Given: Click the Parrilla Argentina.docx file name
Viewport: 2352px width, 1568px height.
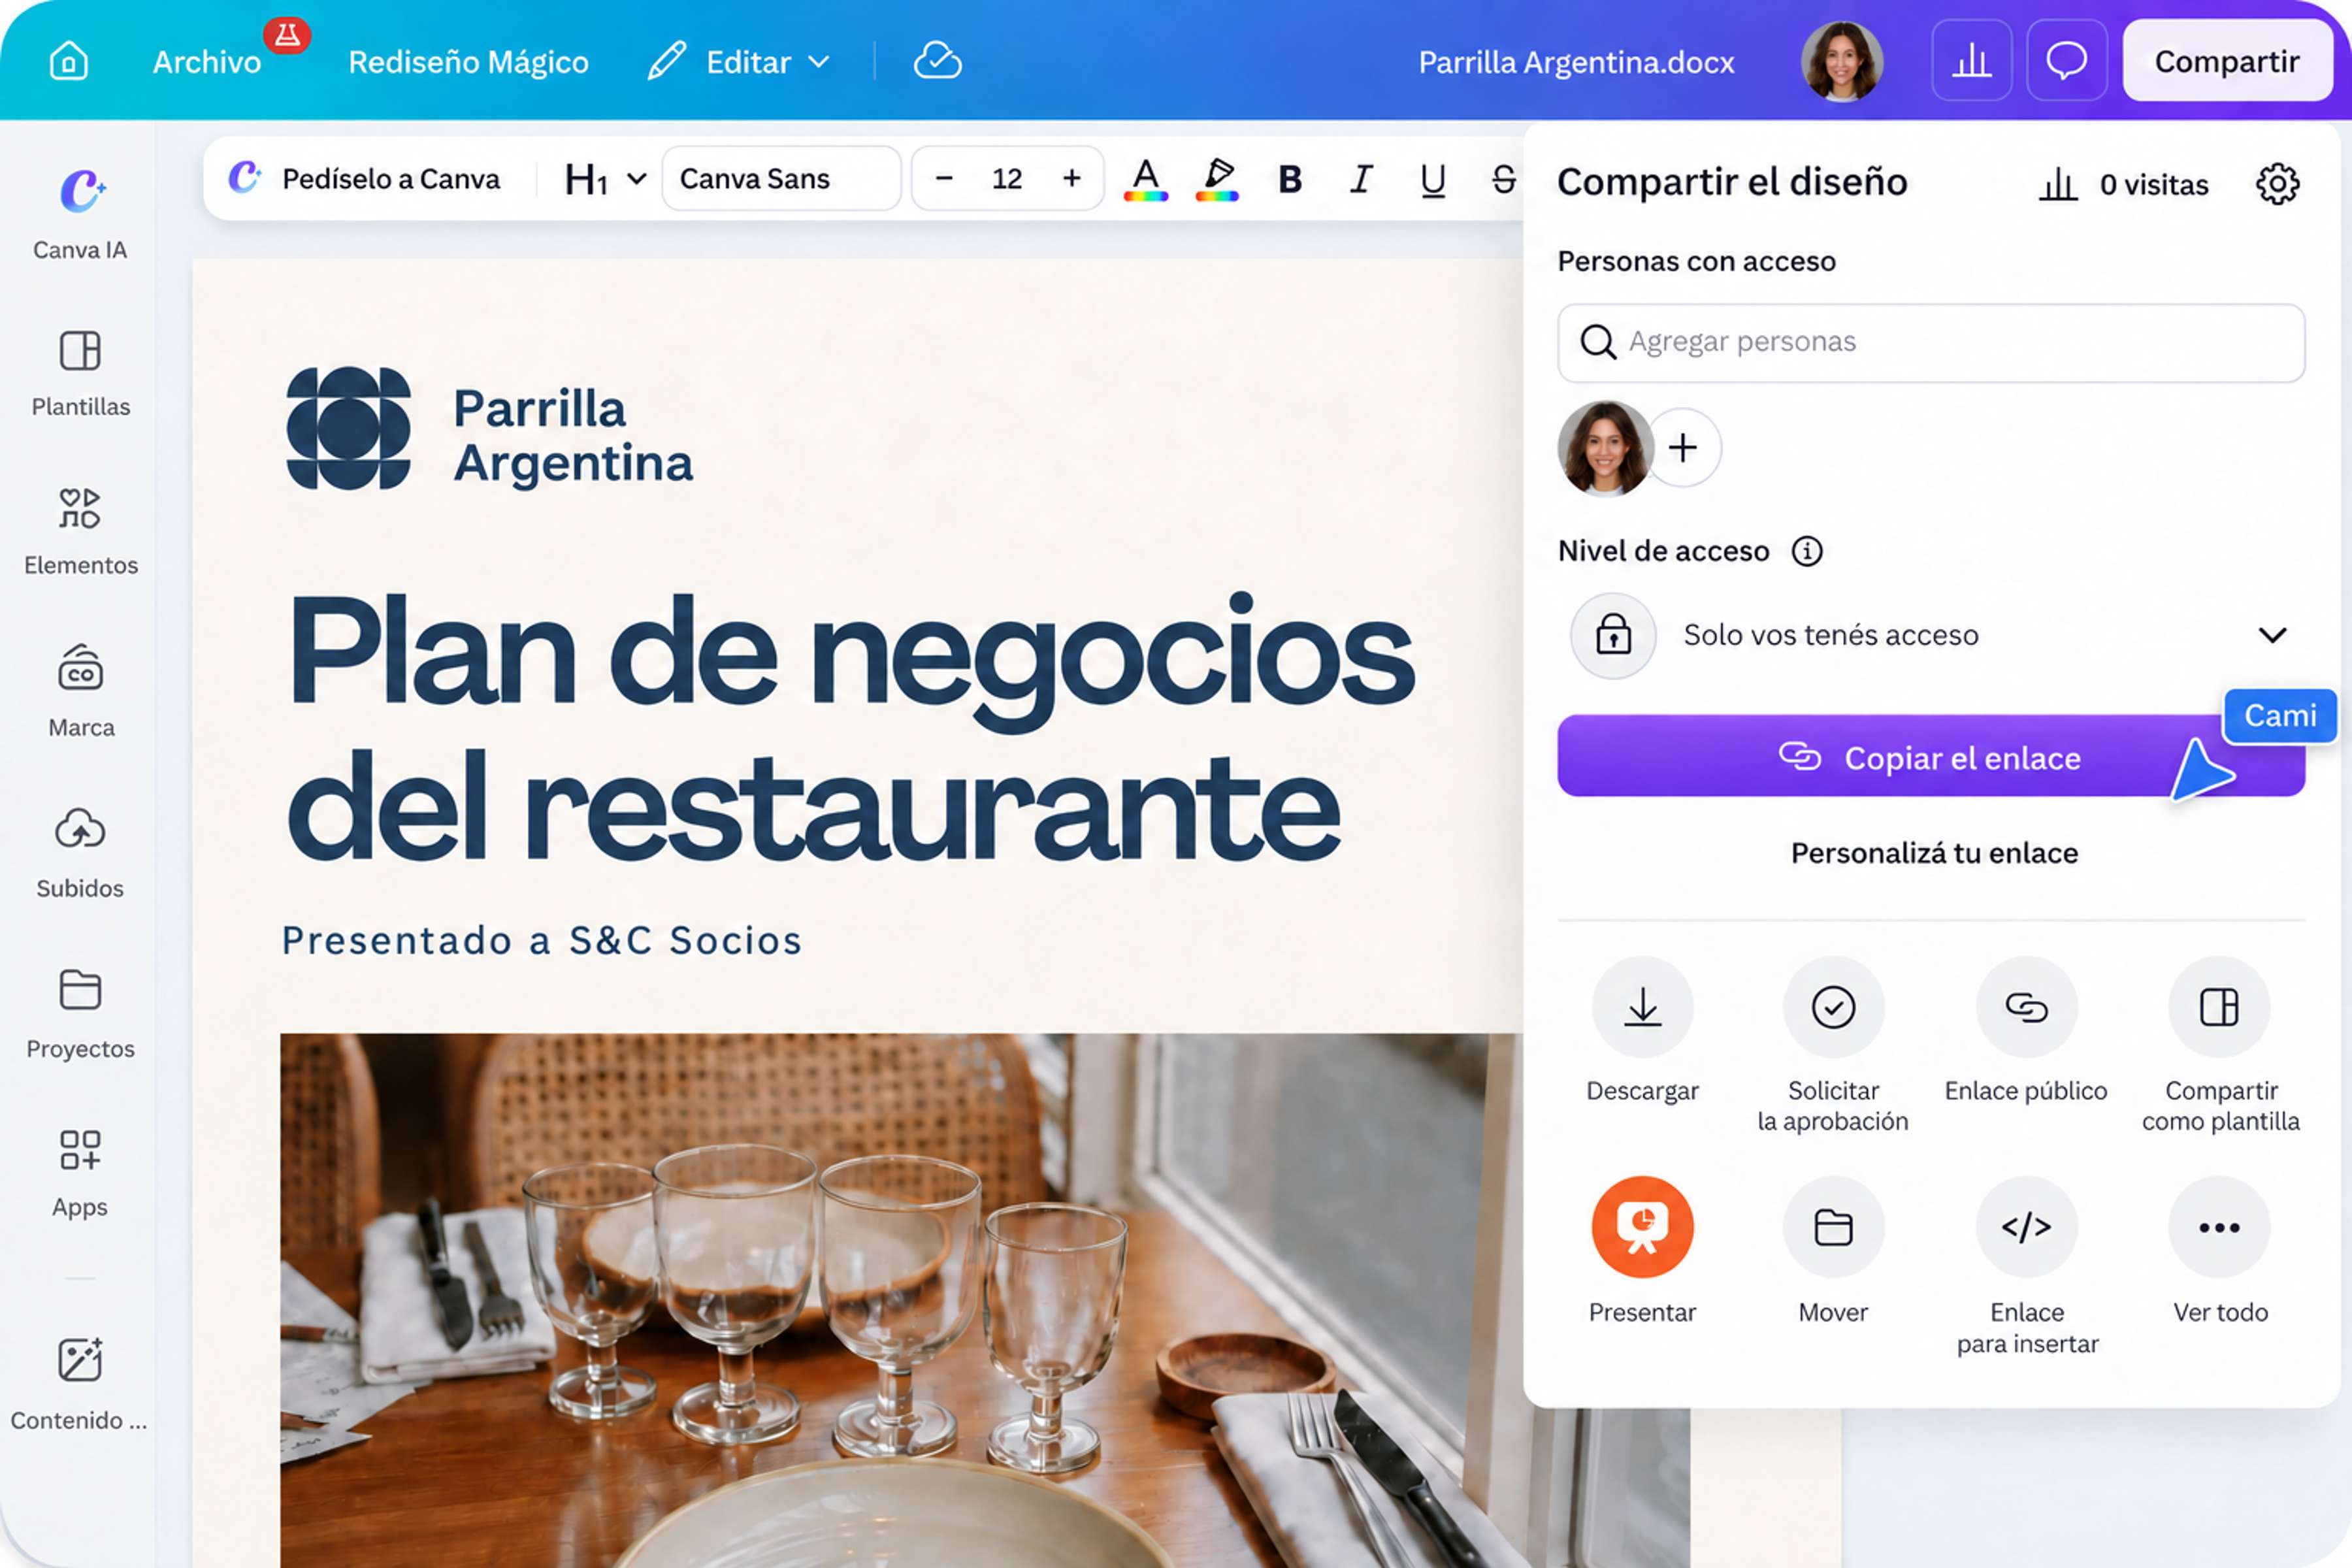Looking at the screenshot, I should (x=1576, y=62).
